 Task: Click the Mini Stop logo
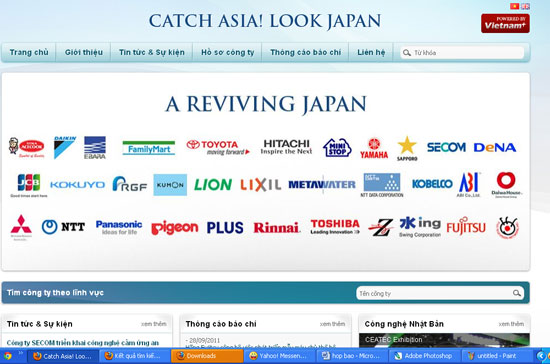[337, 147]
